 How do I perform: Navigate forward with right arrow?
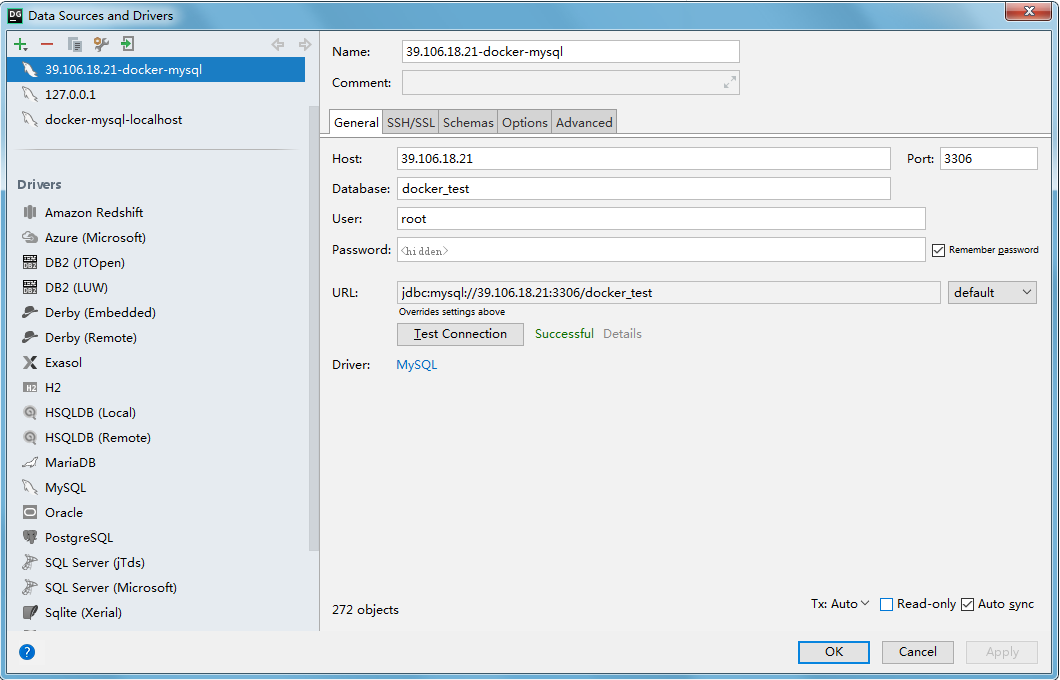pyautogui.click(x=305, y=45)
